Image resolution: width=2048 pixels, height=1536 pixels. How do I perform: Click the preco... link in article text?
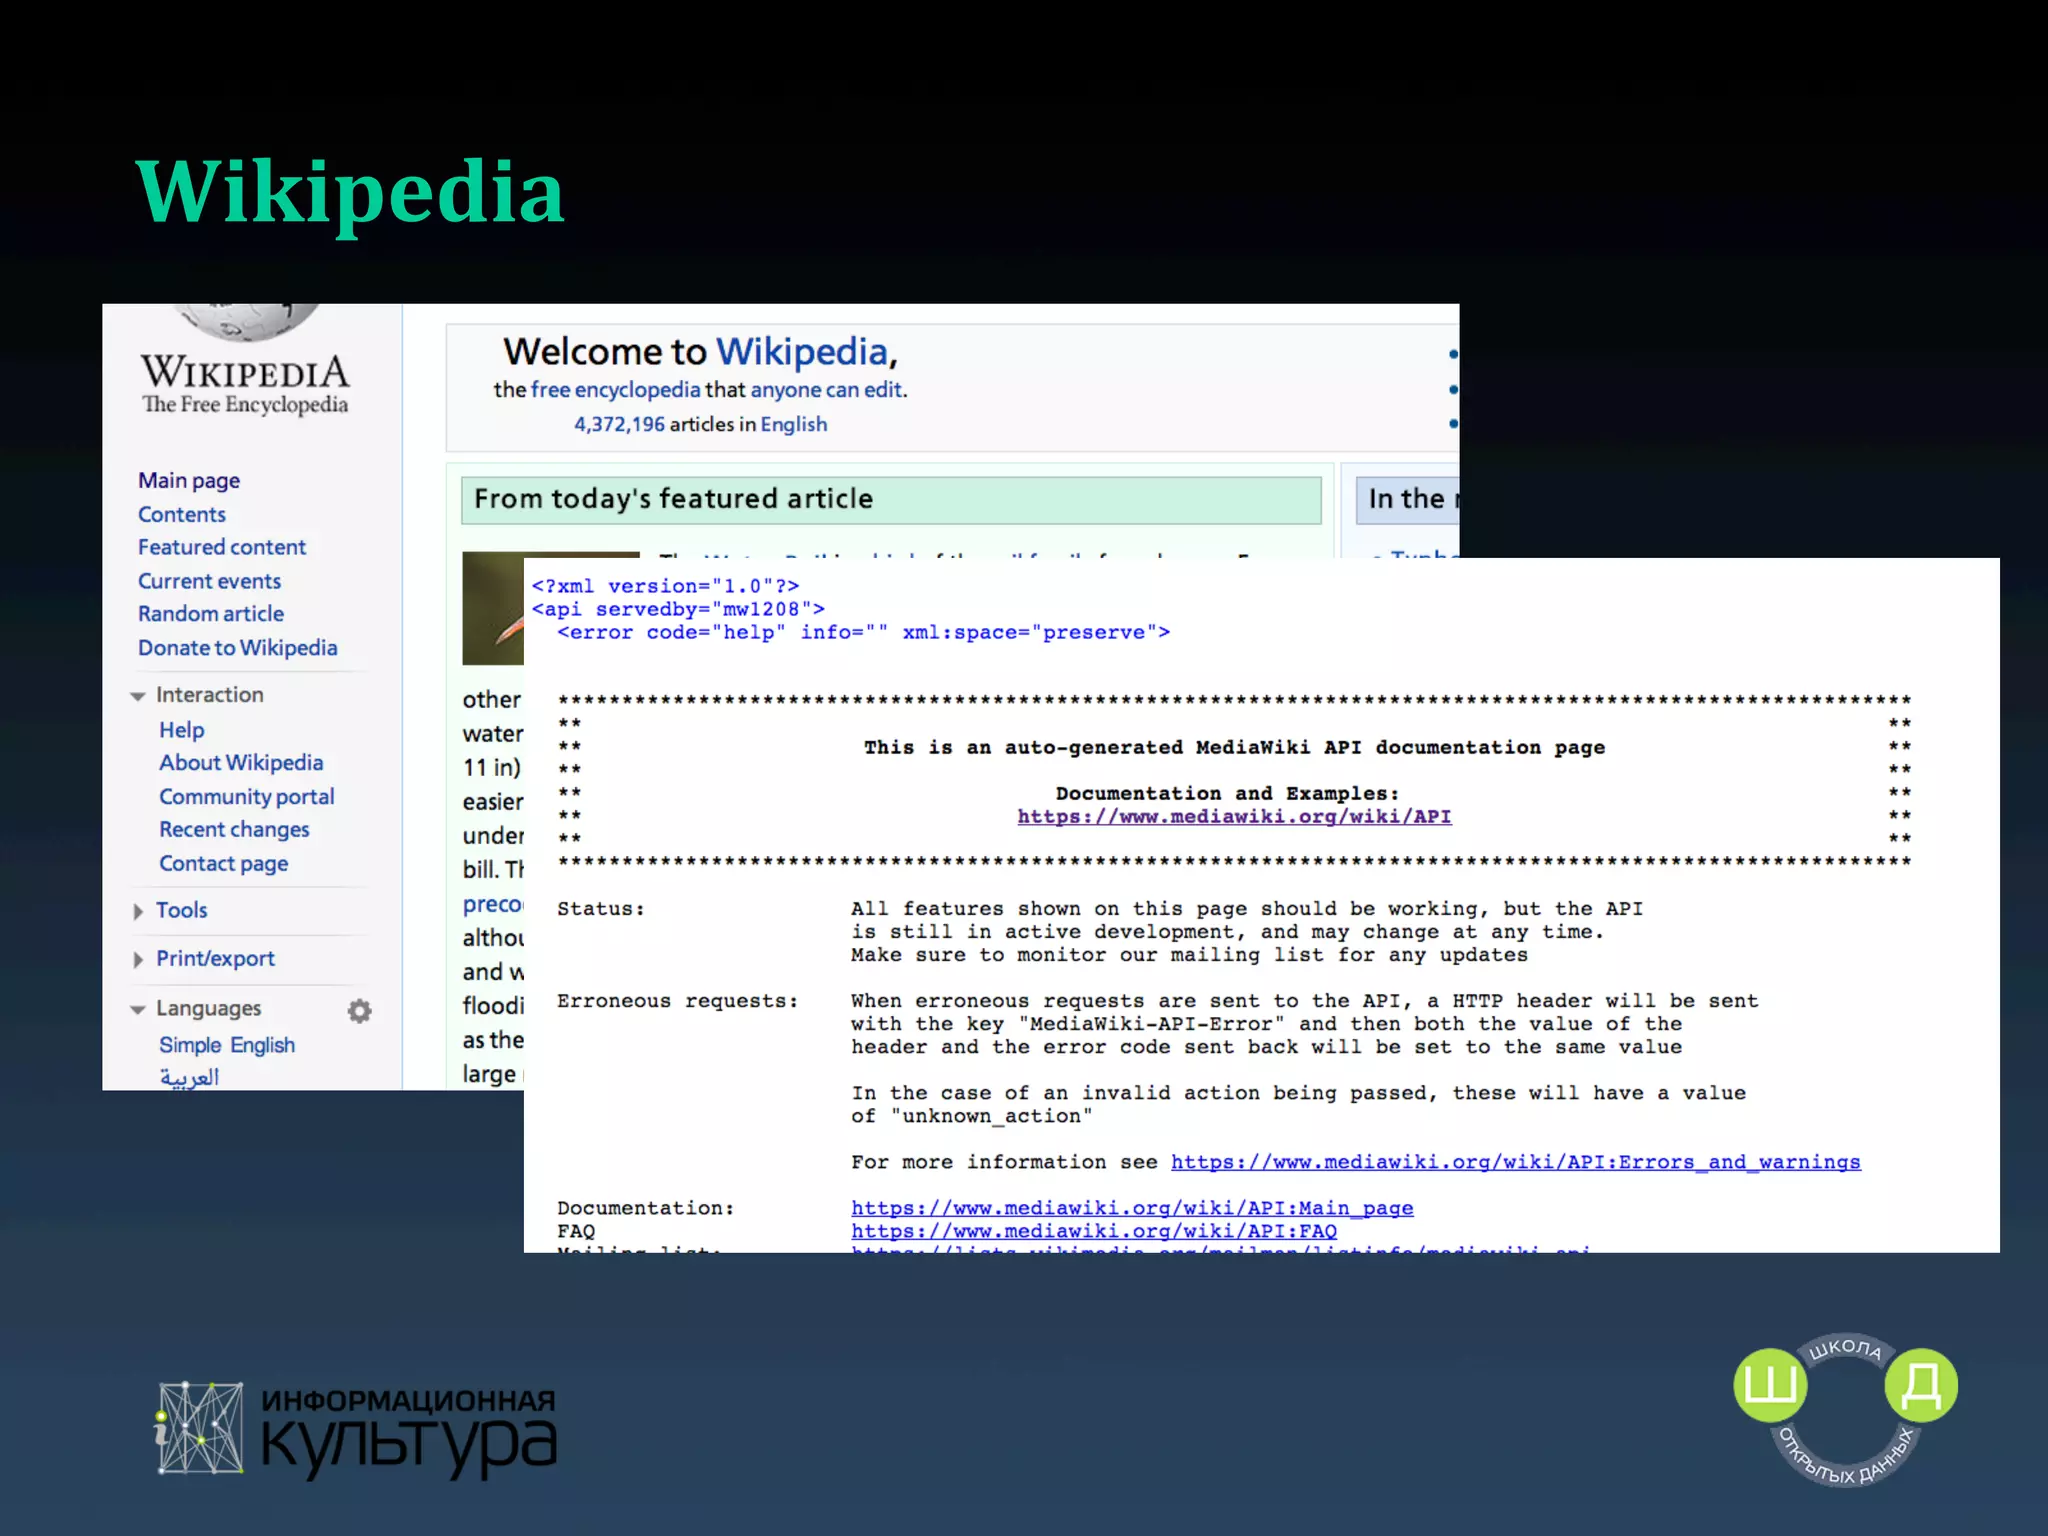493,904
